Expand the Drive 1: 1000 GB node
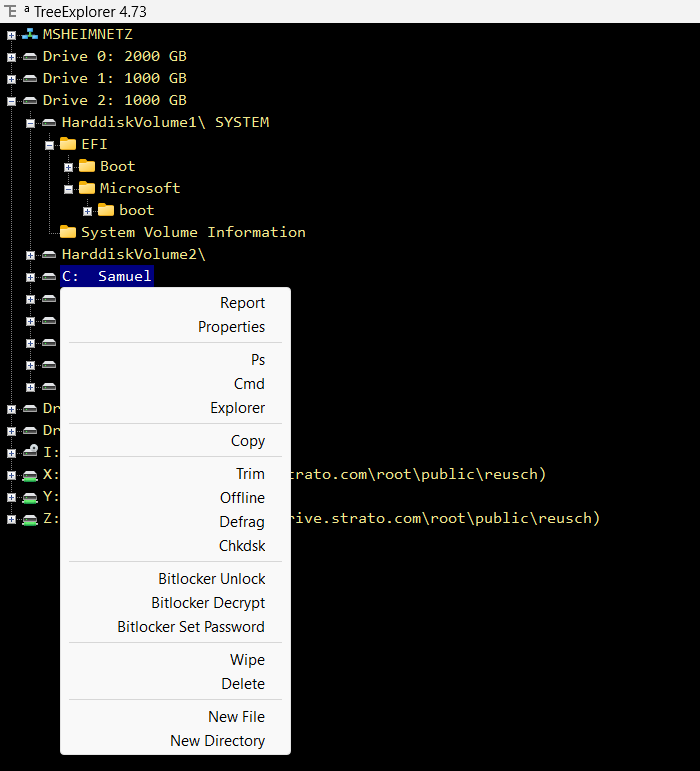 pyautogui.click(x=11, y=78)
